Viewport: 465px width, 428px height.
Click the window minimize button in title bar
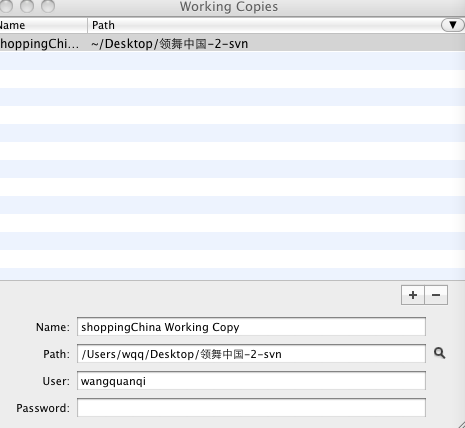click(27, 6)
